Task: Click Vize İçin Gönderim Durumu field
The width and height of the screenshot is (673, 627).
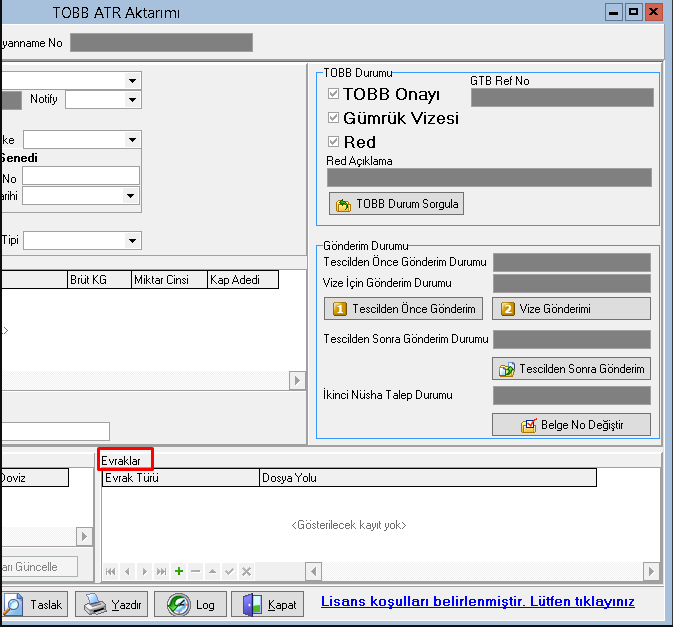Action: point(572,283)
